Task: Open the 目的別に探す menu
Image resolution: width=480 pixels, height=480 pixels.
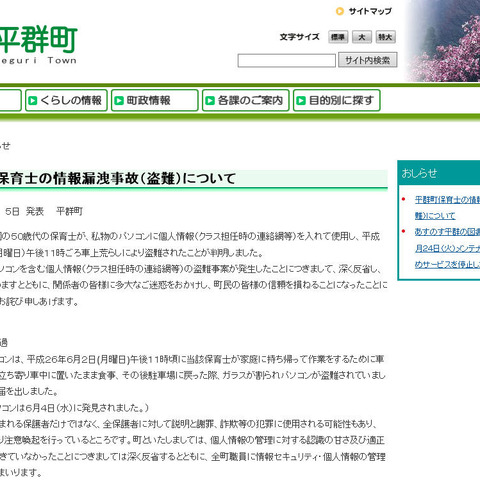Action: coord(337,100)
